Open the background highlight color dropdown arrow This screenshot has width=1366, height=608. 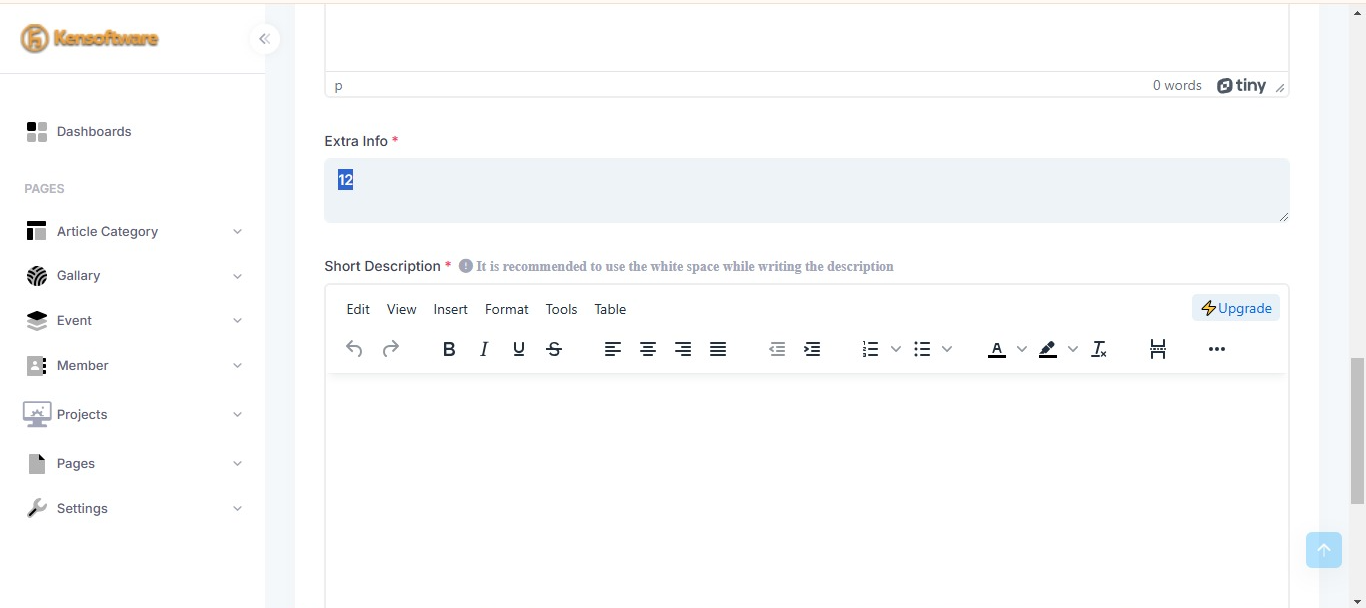tap(1073, 349)
